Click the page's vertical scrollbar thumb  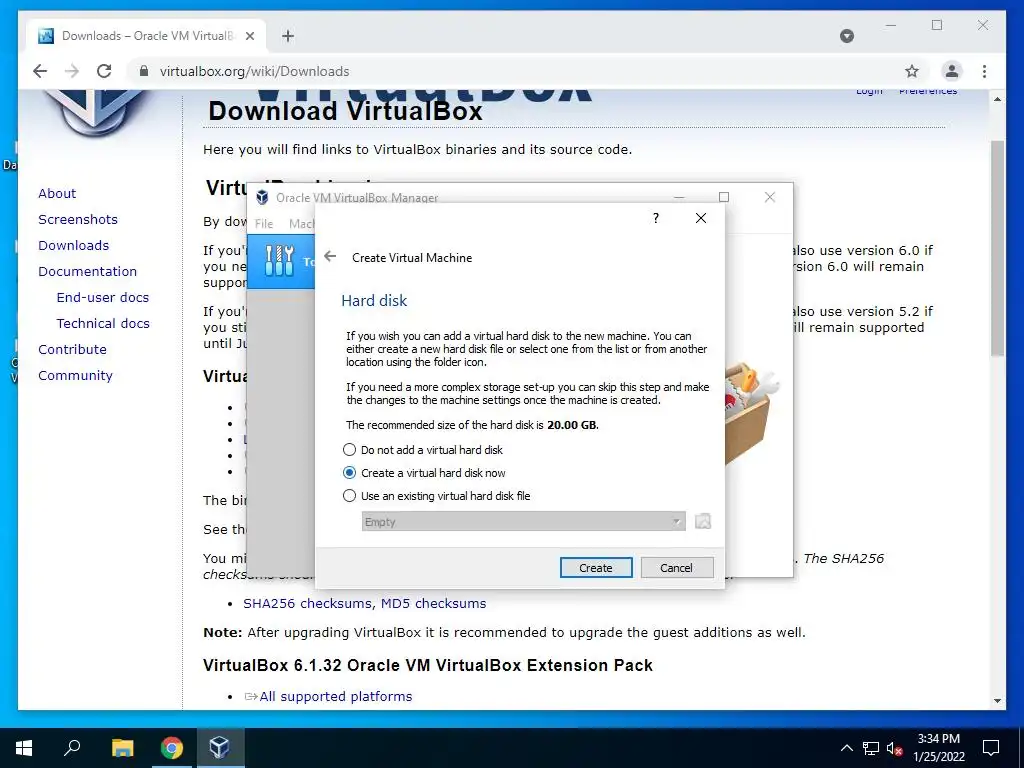coord(997,248)
